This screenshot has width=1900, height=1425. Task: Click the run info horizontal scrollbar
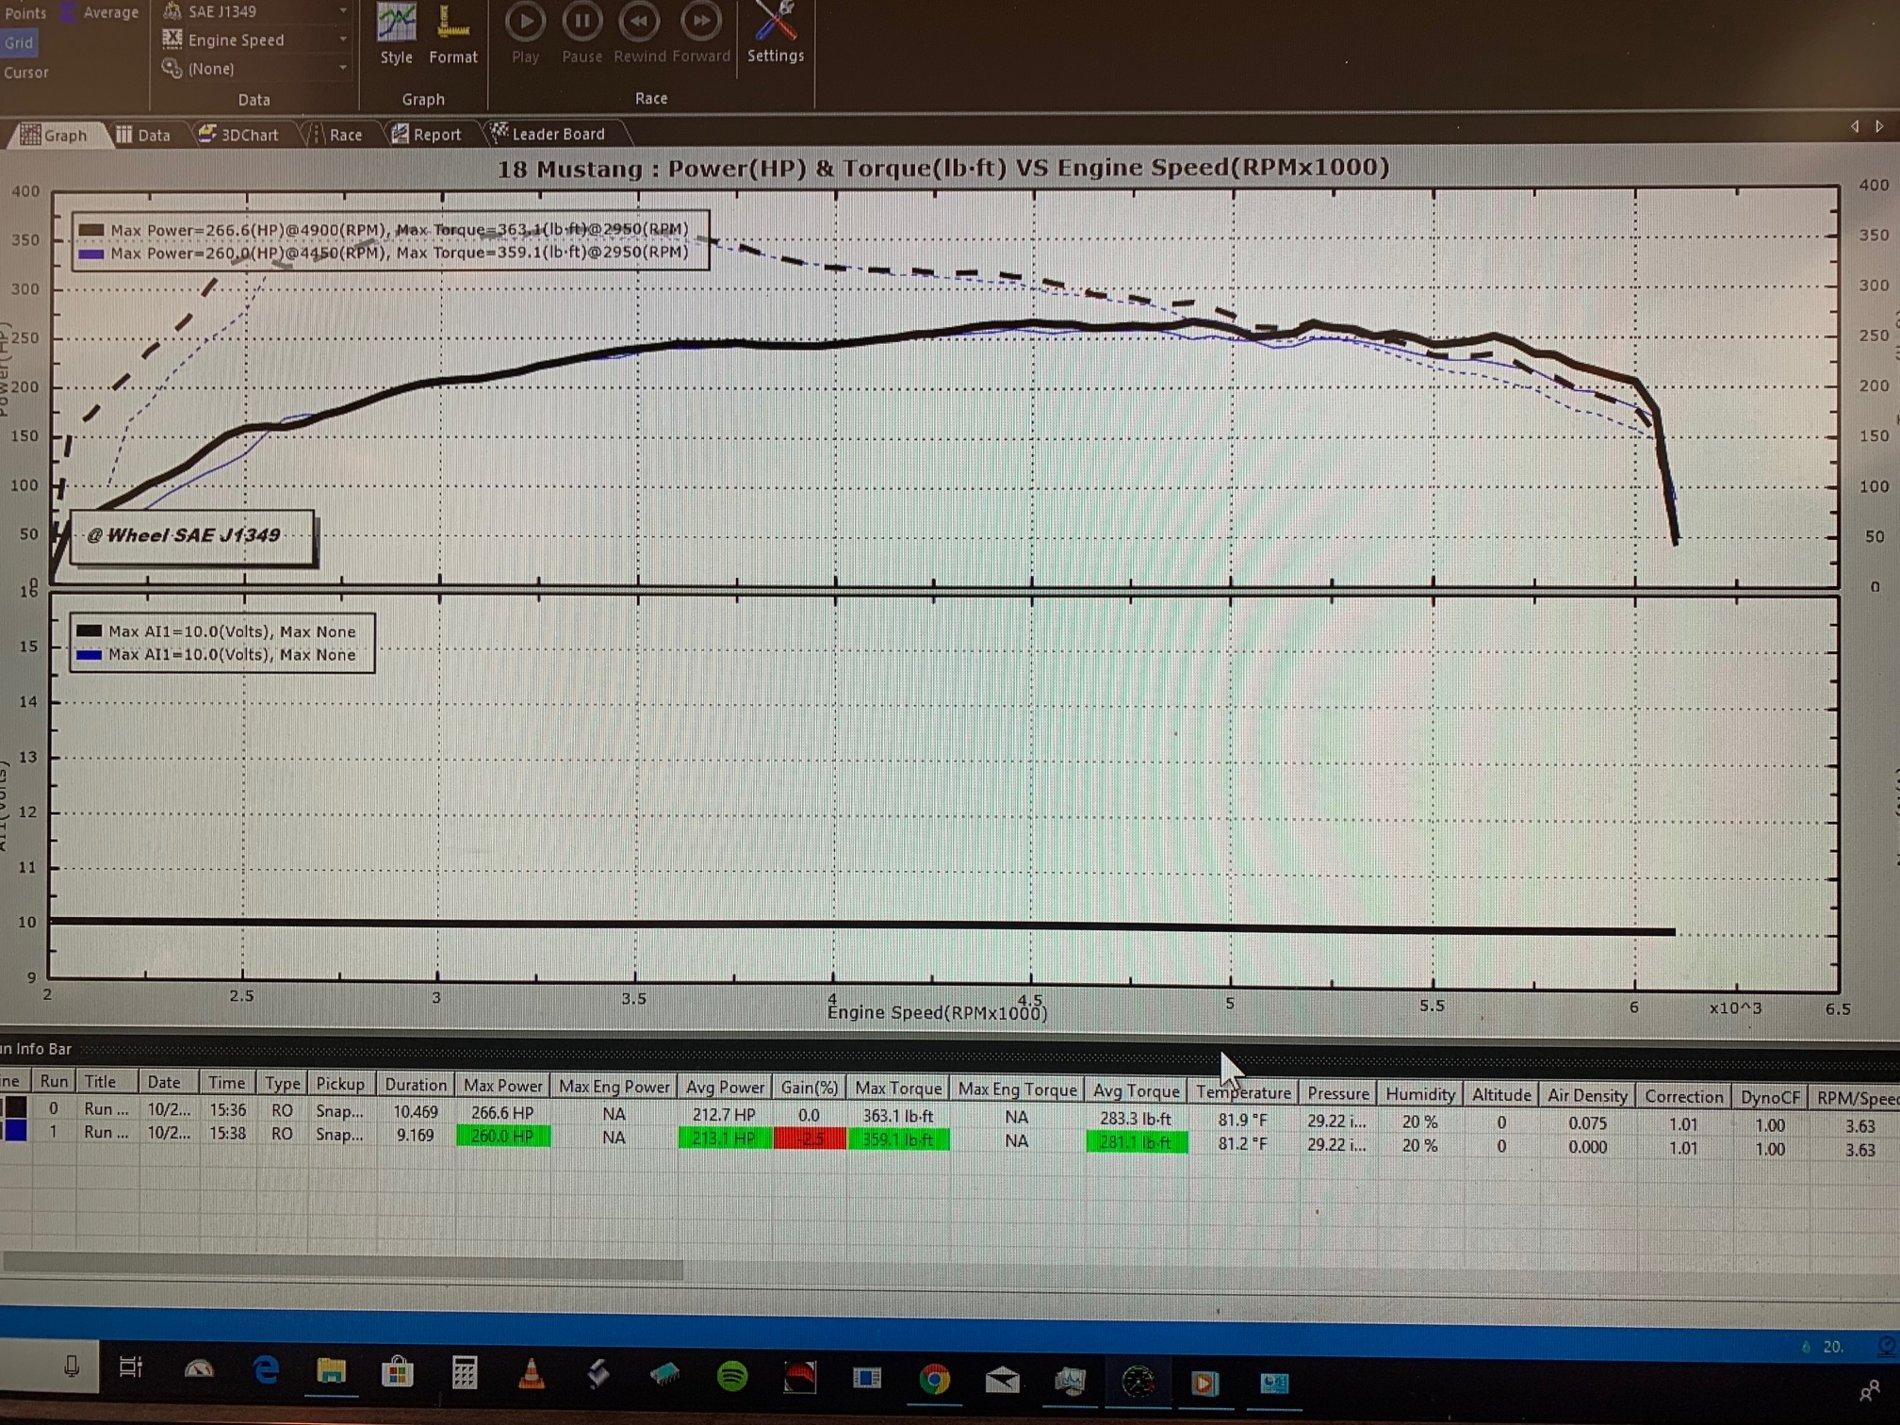coord(342,1265)
